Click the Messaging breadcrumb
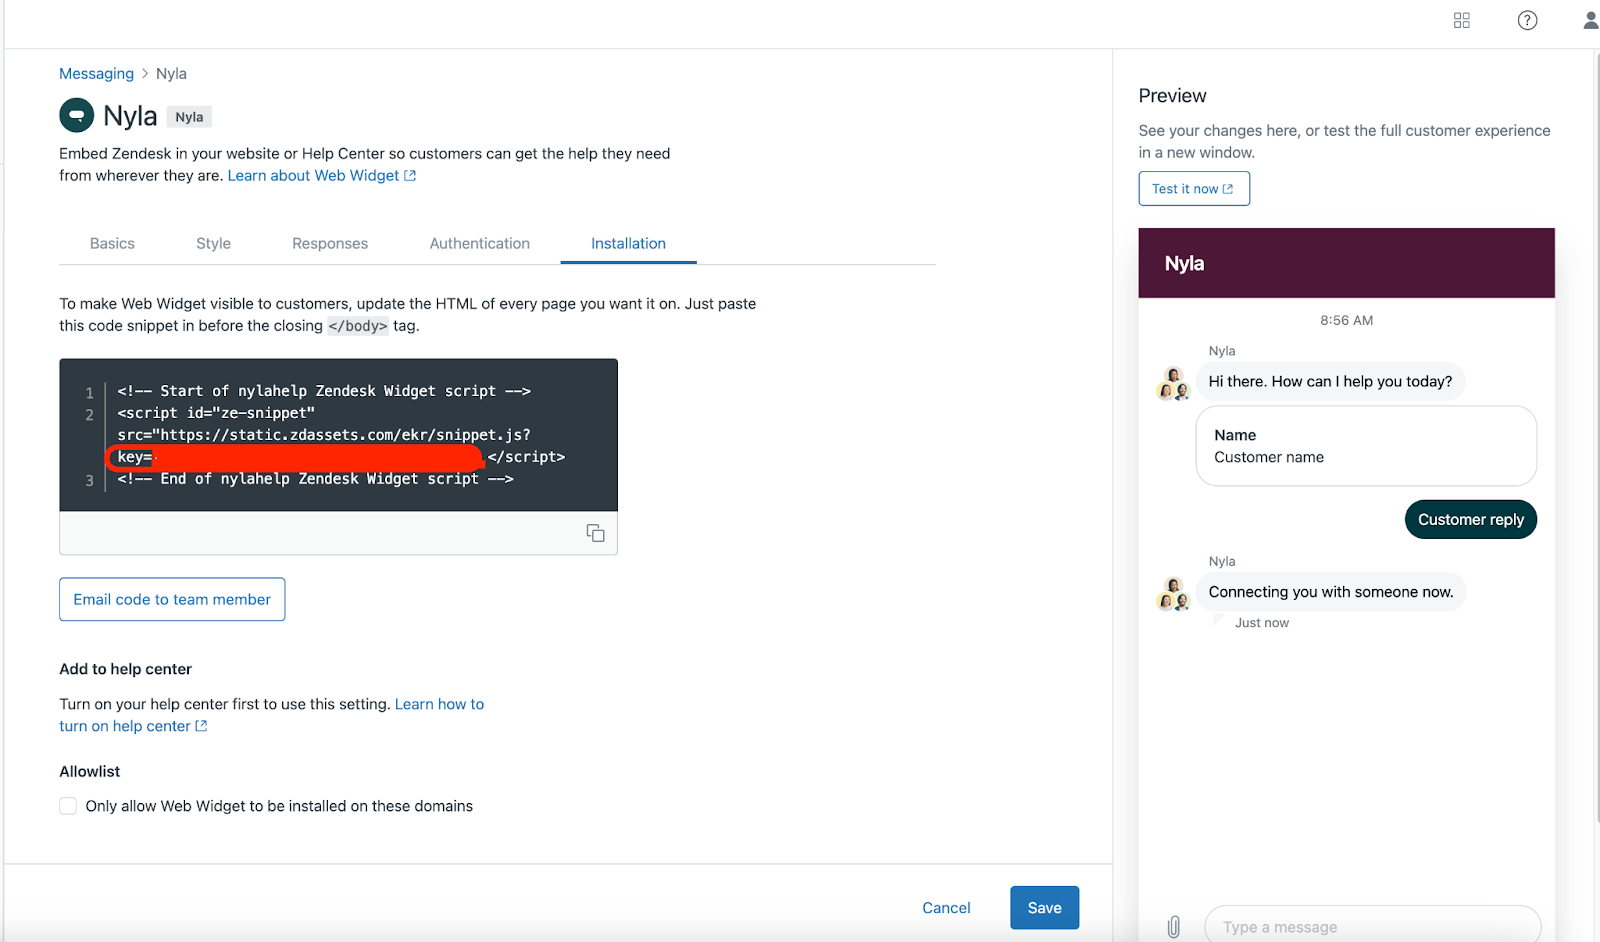Viewport: 1600px width, 942px height. (96, 73)
